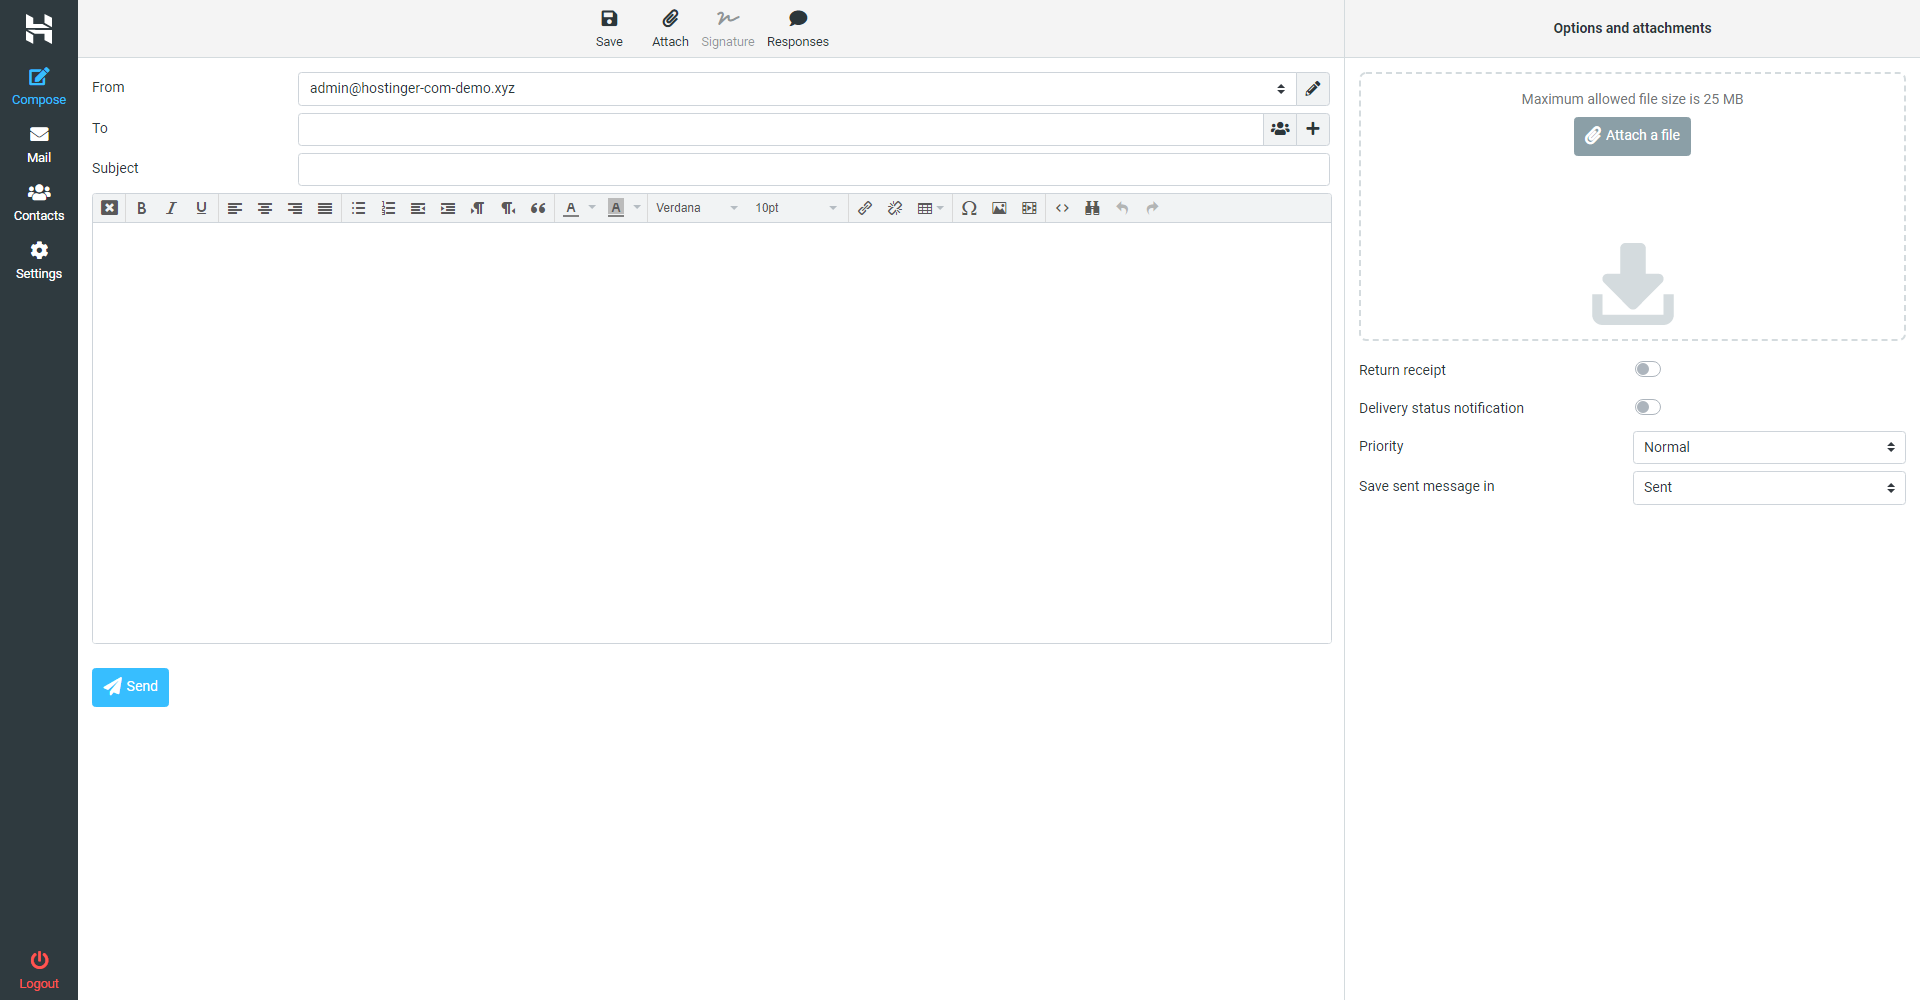This screenshot has height=1000, width=1920.
Task: Click the bullet list icon
Action: [358, 208]
